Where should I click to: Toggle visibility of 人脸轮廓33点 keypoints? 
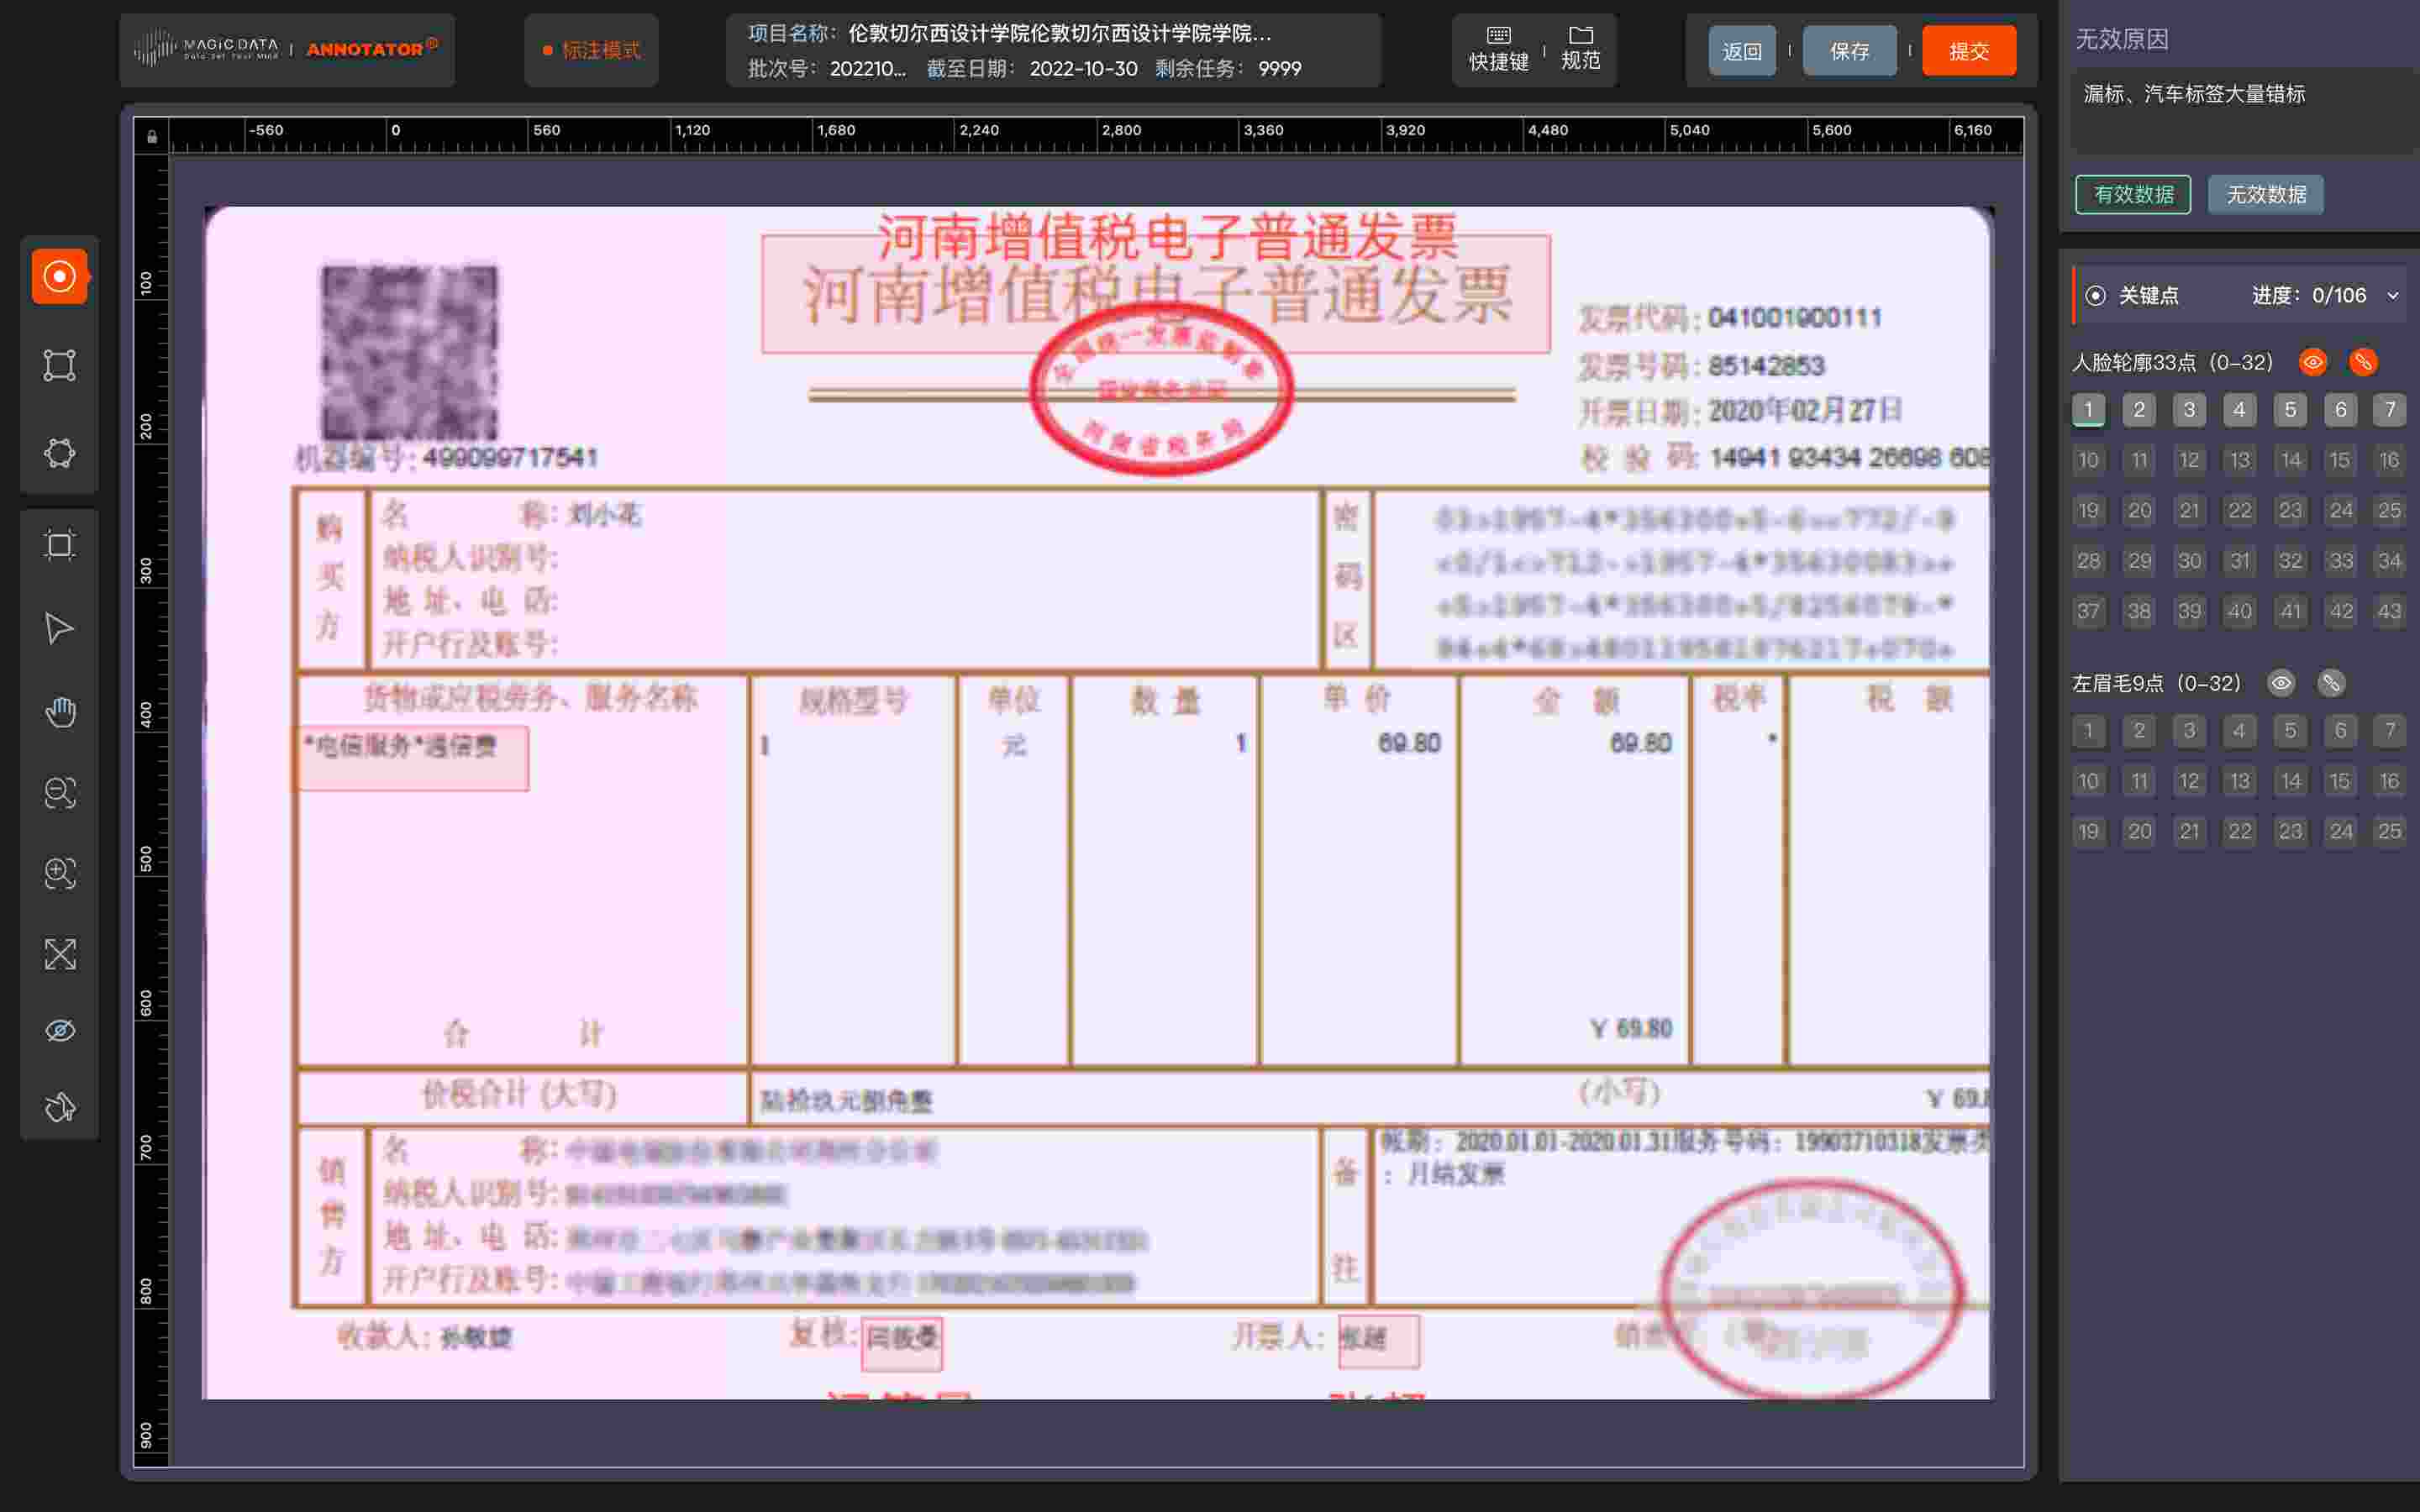2314,361
